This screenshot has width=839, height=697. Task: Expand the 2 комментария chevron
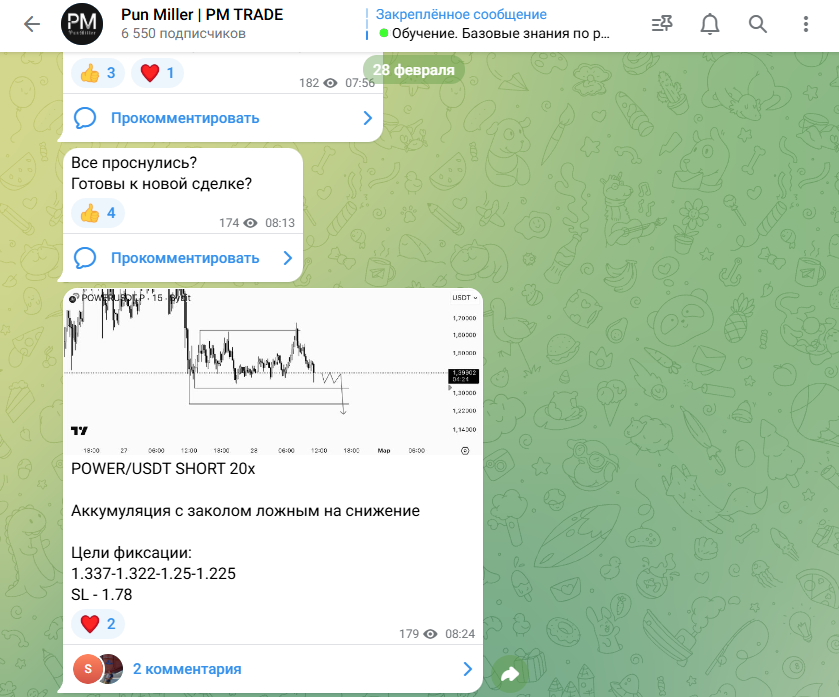pyautogui.click(x=468, y=669)
